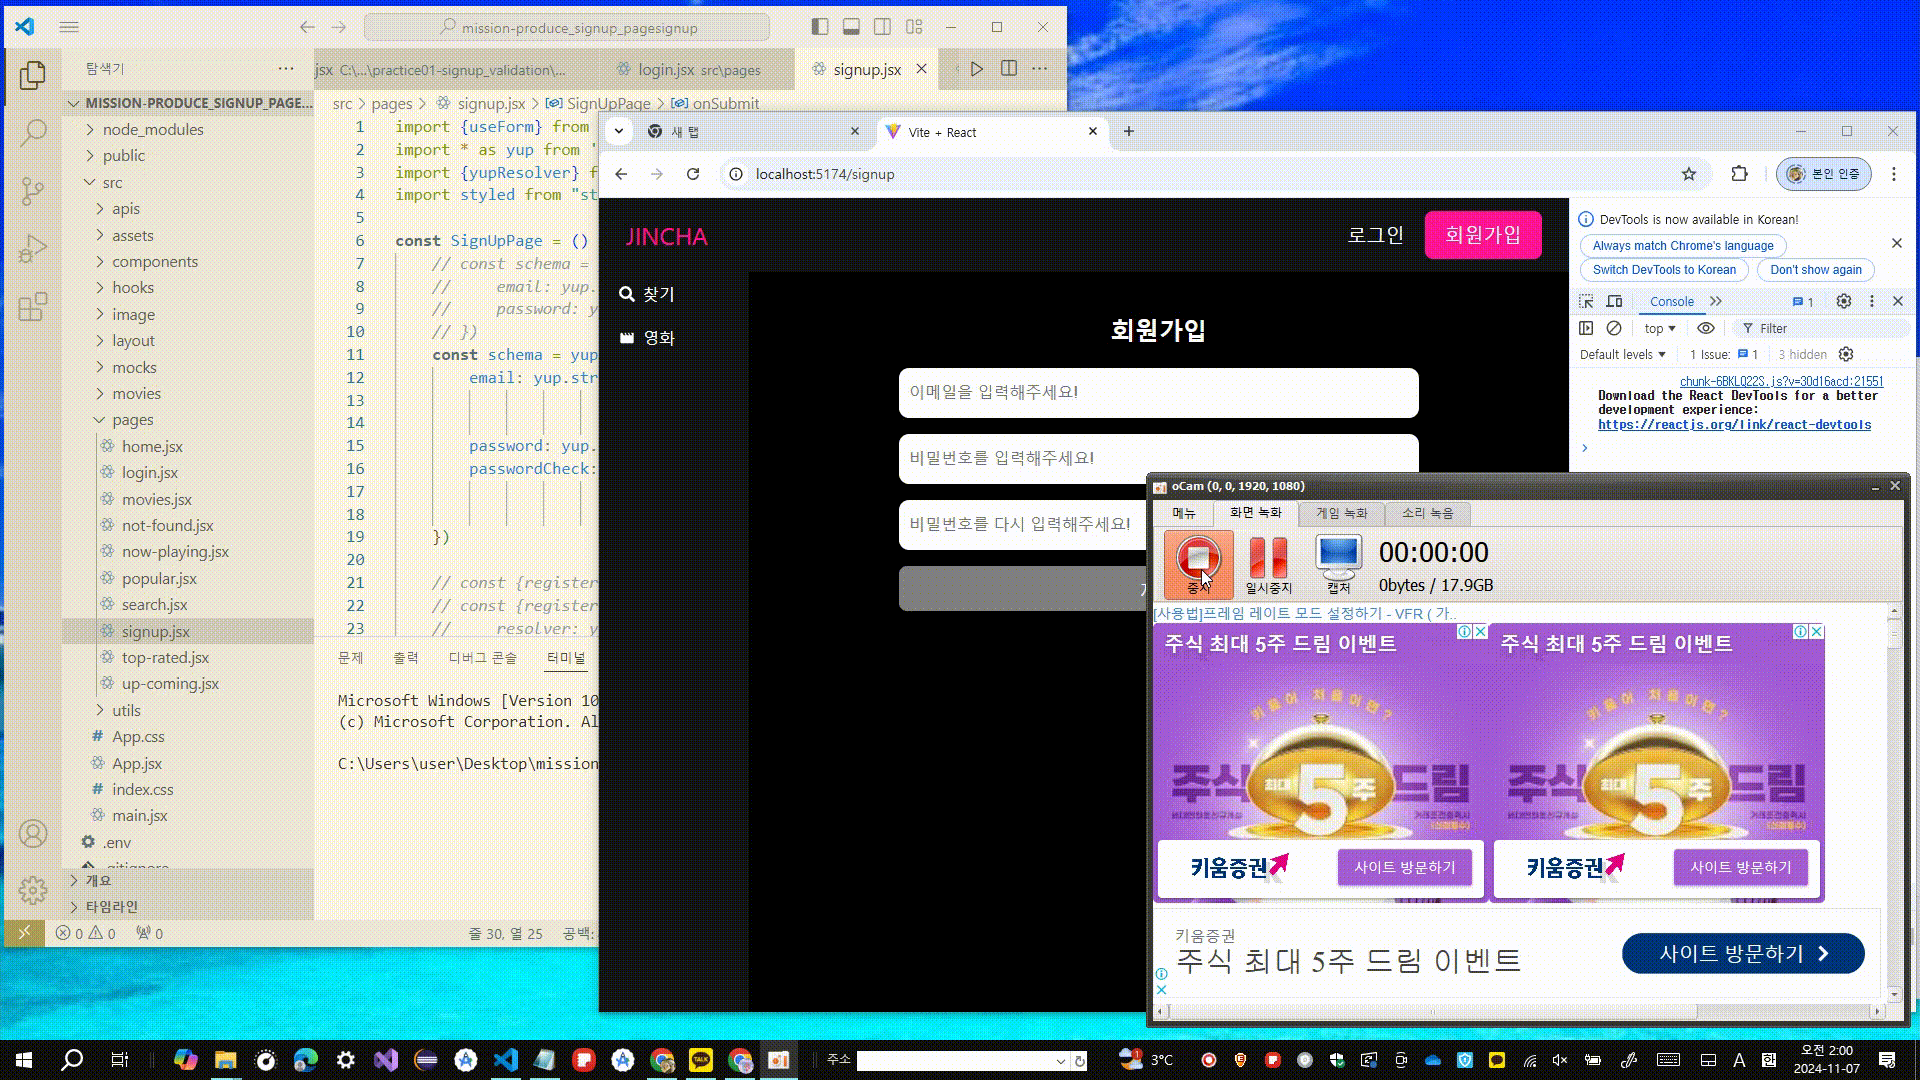Expand the components folder
Image resolution: width=1920 pixels, height=1080 pixels.
pyautogui.click(x=155, y=261)
